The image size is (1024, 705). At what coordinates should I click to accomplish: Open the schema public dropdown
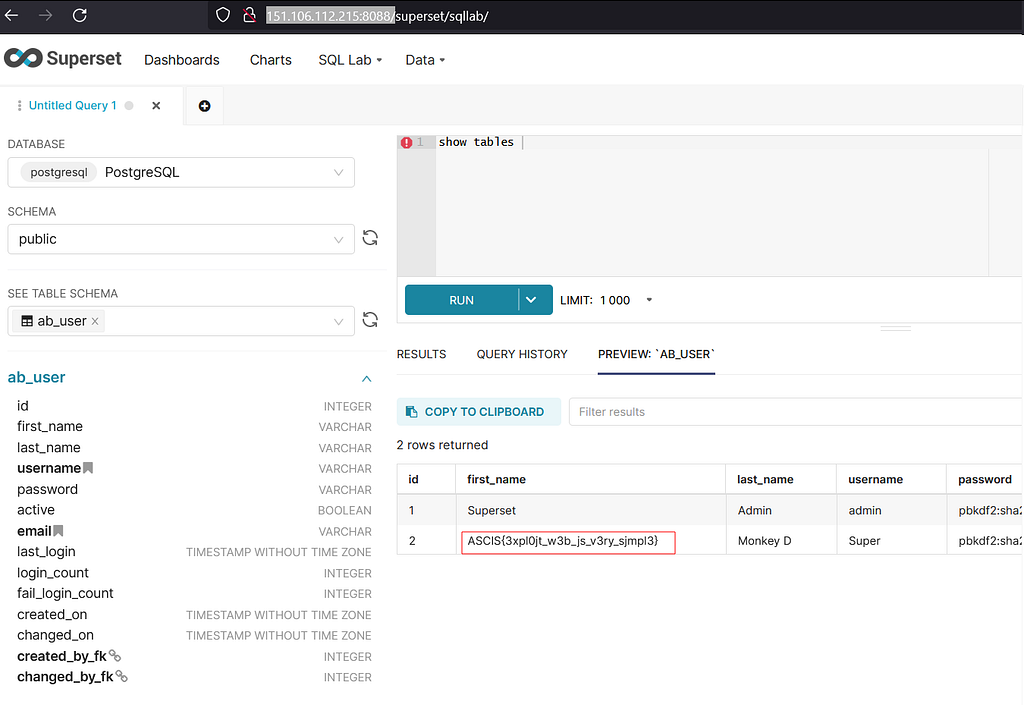point(181,239)
